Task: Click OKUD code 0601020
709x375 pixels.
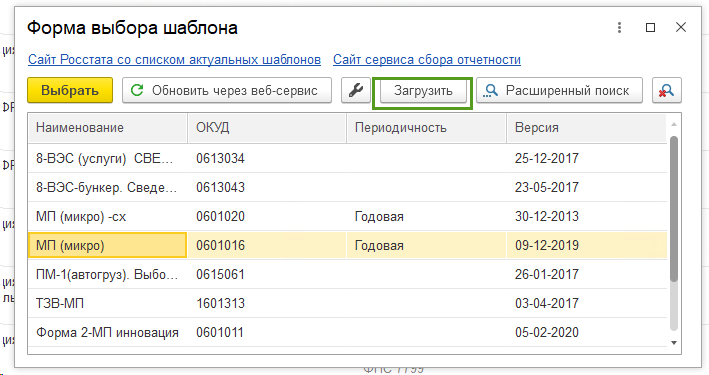Action: pos(220,216)
